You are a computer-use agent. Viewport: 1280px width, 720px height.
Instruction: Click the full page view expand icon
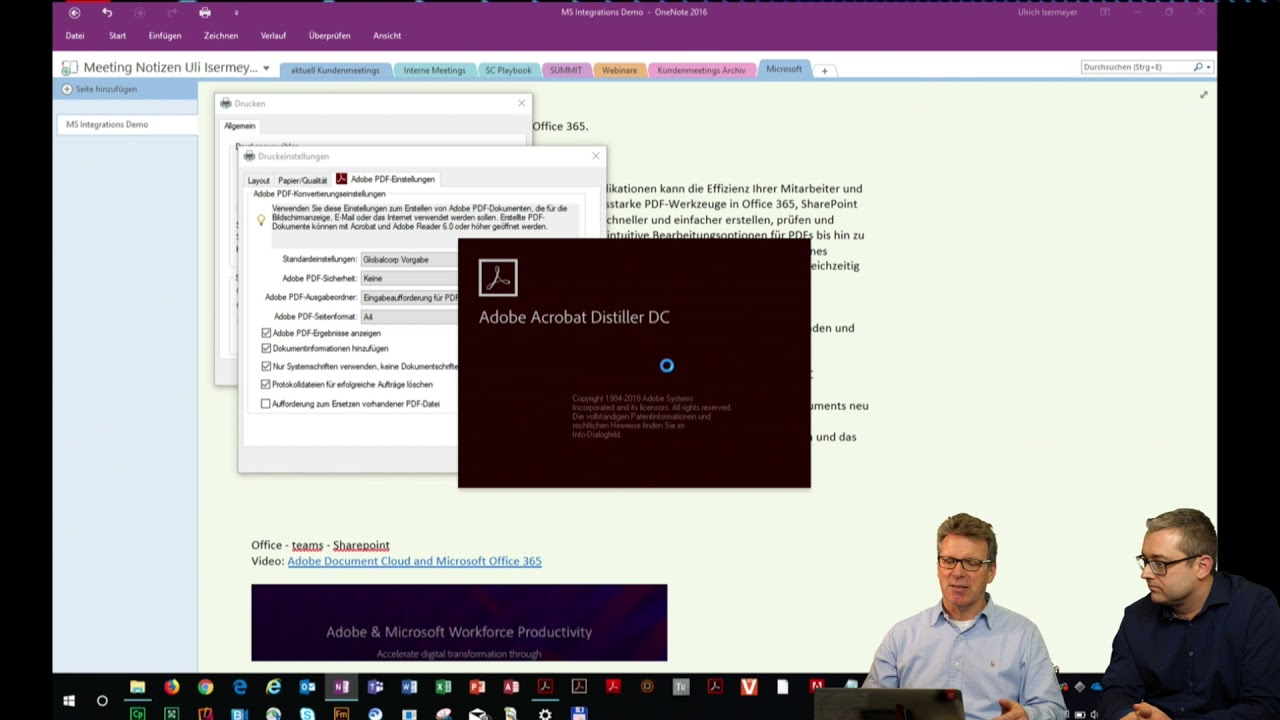(1203, 95)
